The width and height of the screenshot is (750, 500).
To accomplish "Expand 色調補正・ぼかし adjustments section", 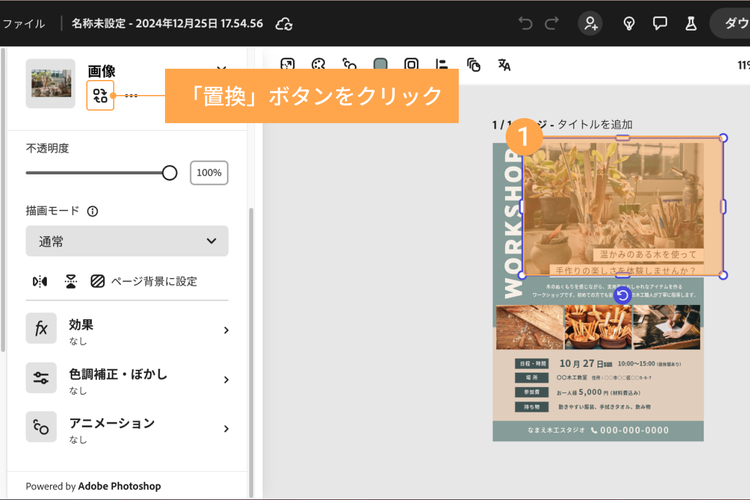I will click(x=127, y=379).
